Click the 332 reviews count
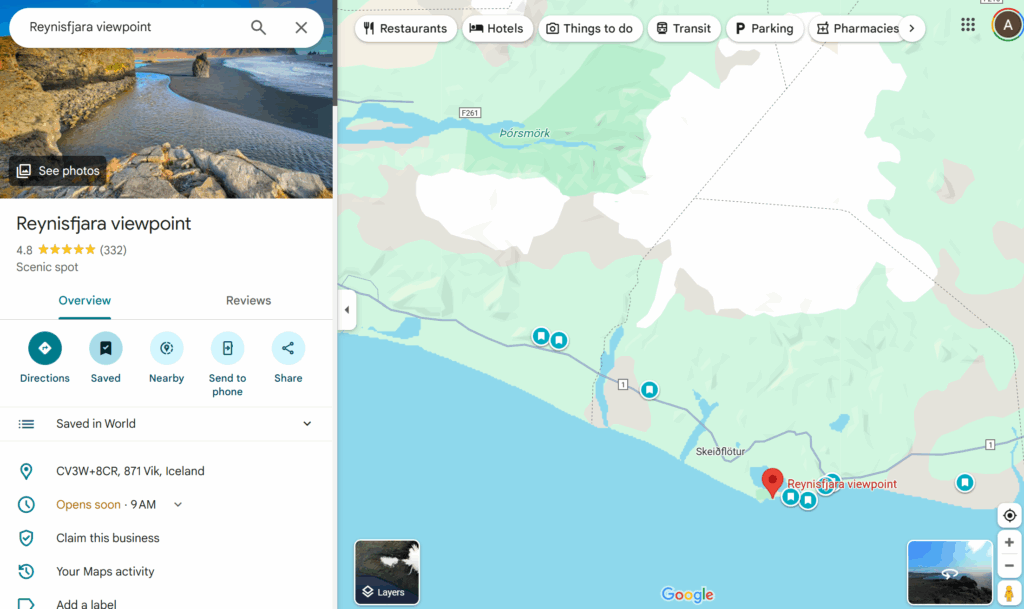The width and height of the screenshot is (1024, 609). point(113,250)
